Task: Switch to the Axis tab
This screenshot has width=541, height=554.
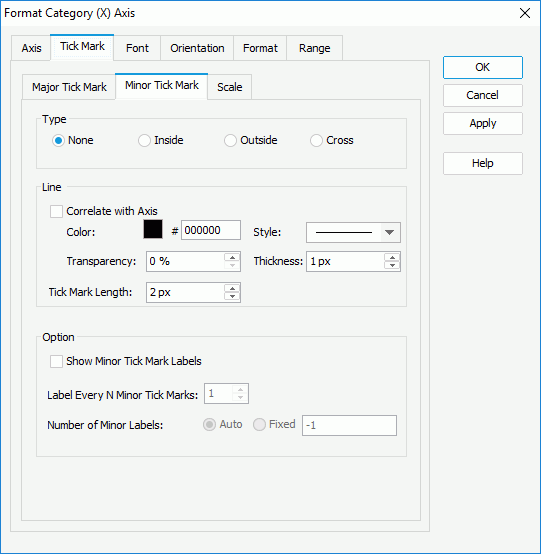Action: 31,48
